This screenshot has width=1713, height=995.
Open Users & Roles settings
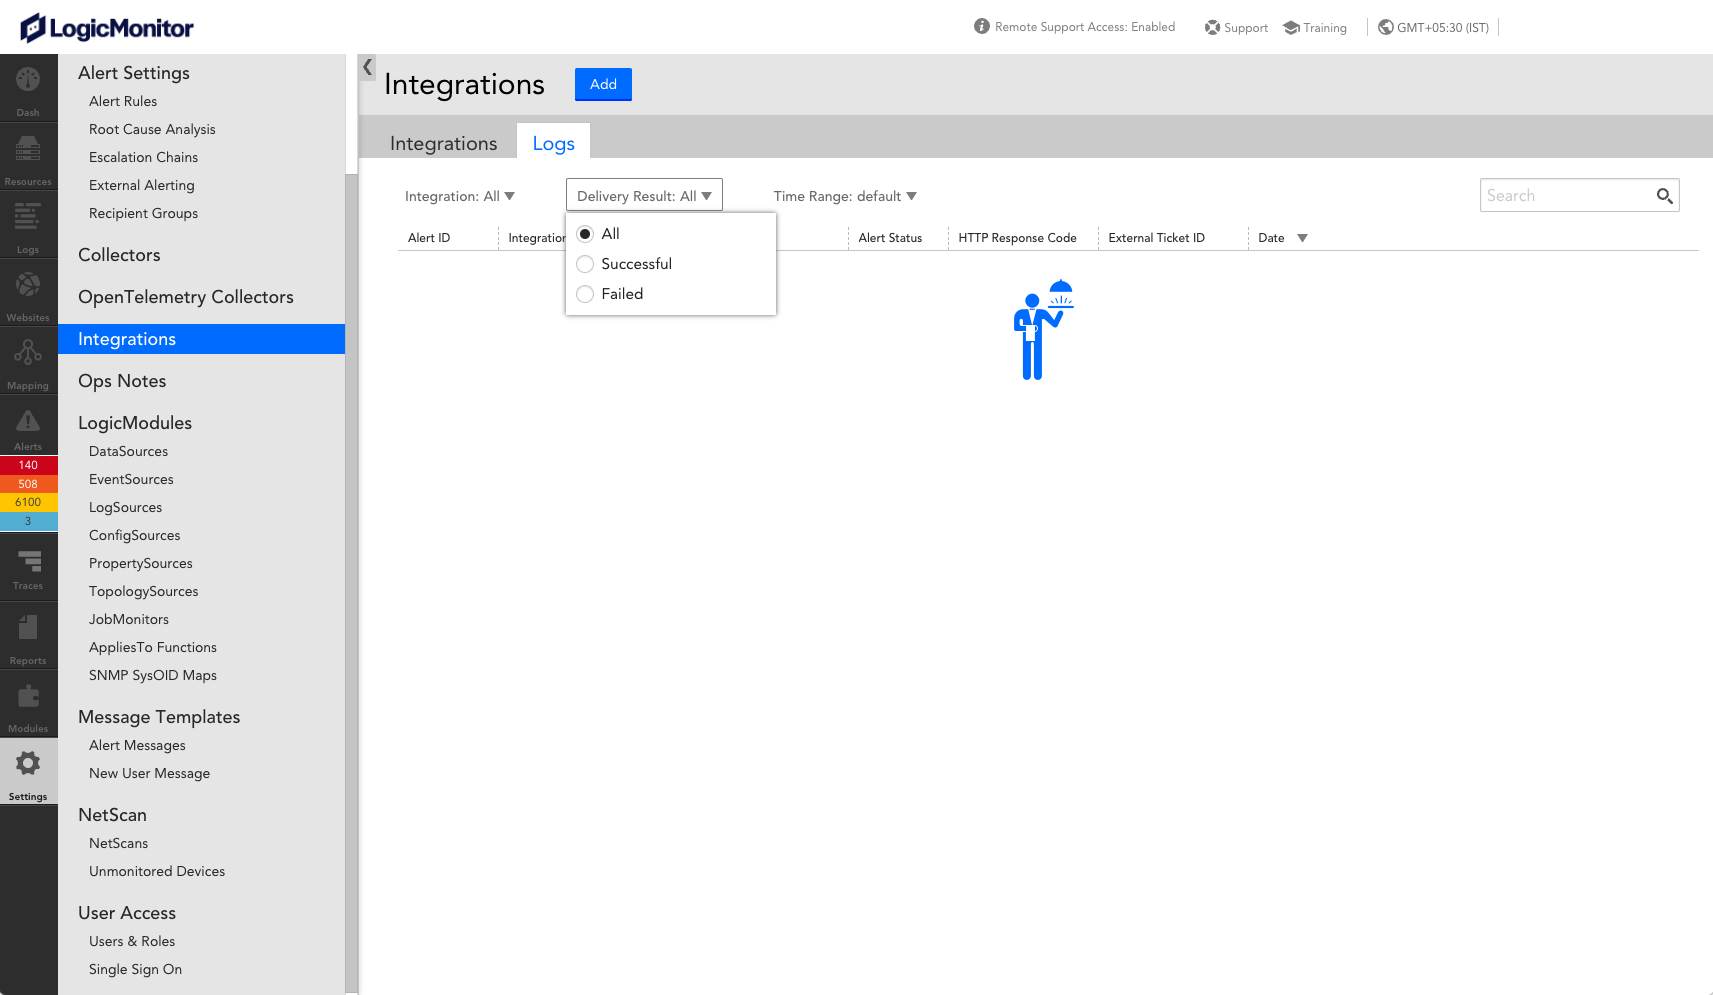[x=132, y=941]
